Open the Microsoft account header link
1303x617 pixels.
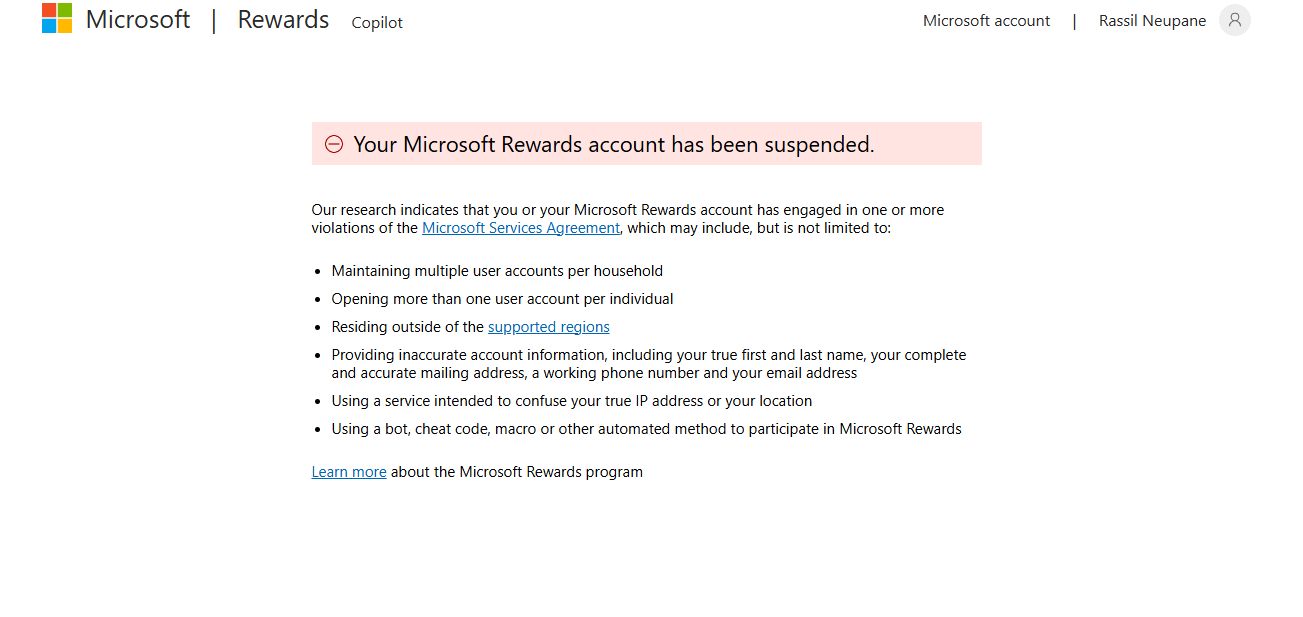pos(986,20)
